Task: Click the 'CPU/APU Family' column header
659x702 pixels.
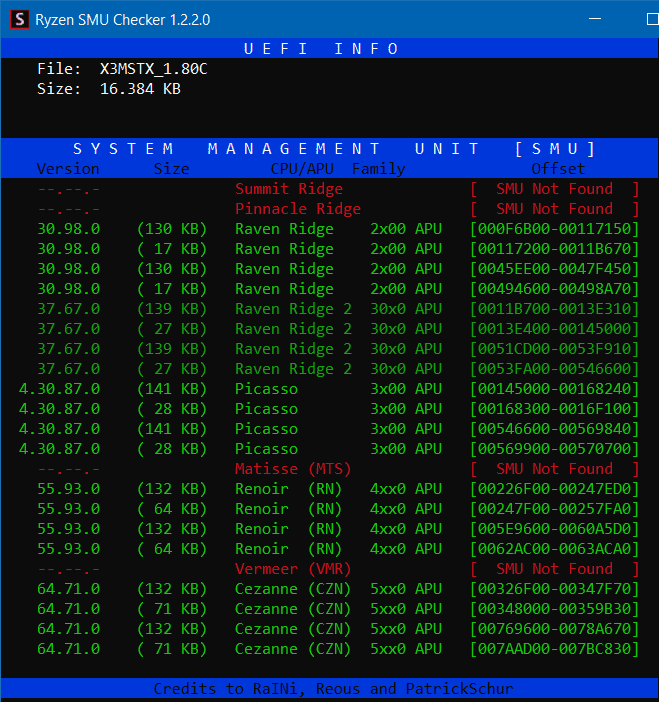Action: click(338, 169)
